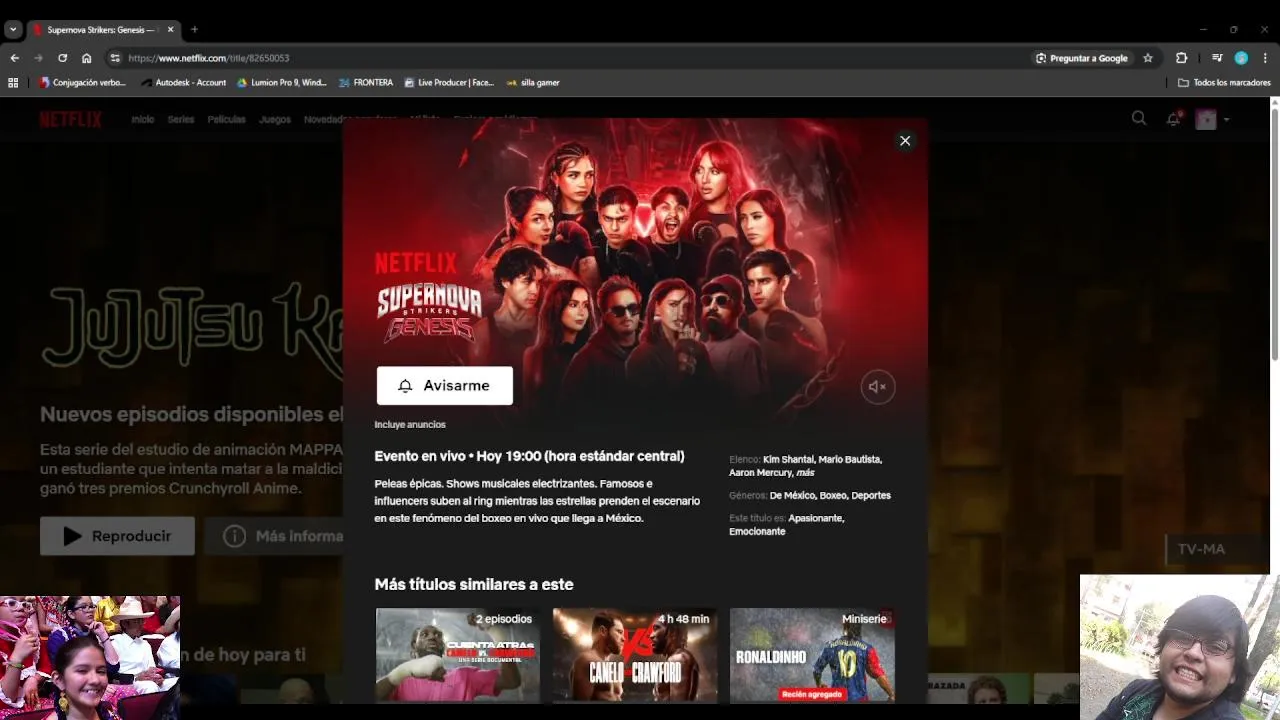Open Chrome three-dot menu
This screenshot has height=720, width=1280.
(1265, 58)
